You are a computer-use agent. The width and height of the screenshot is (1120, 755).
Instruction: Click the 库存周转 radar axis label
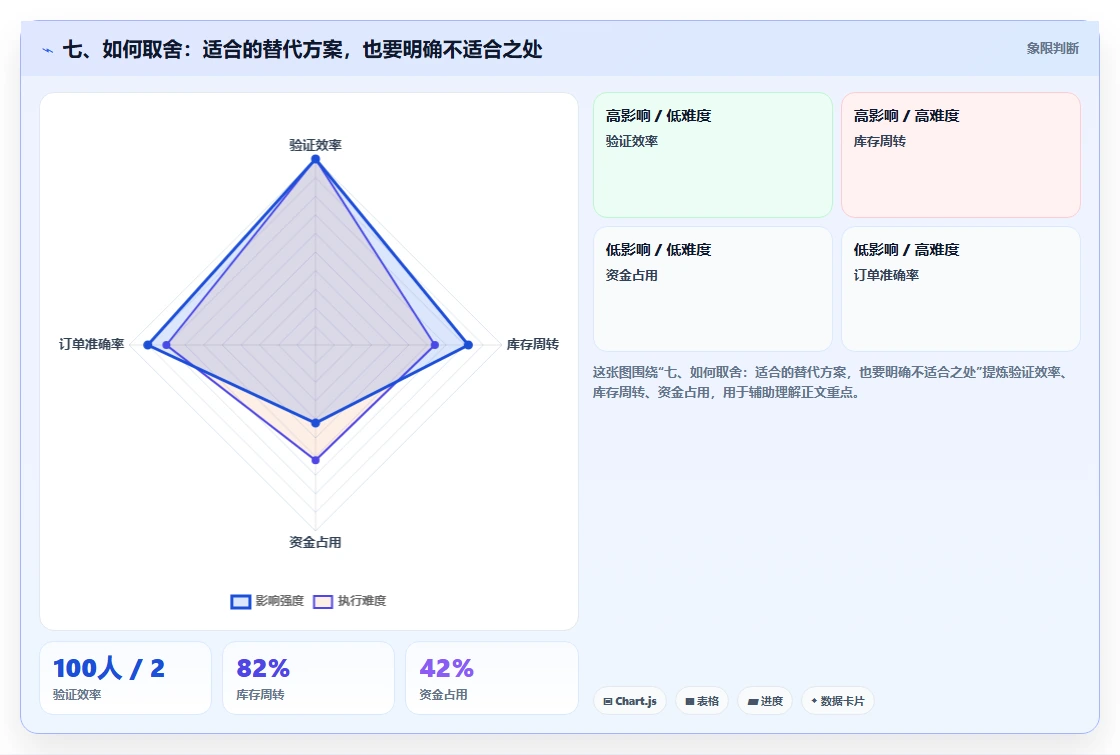click(533, 344)
